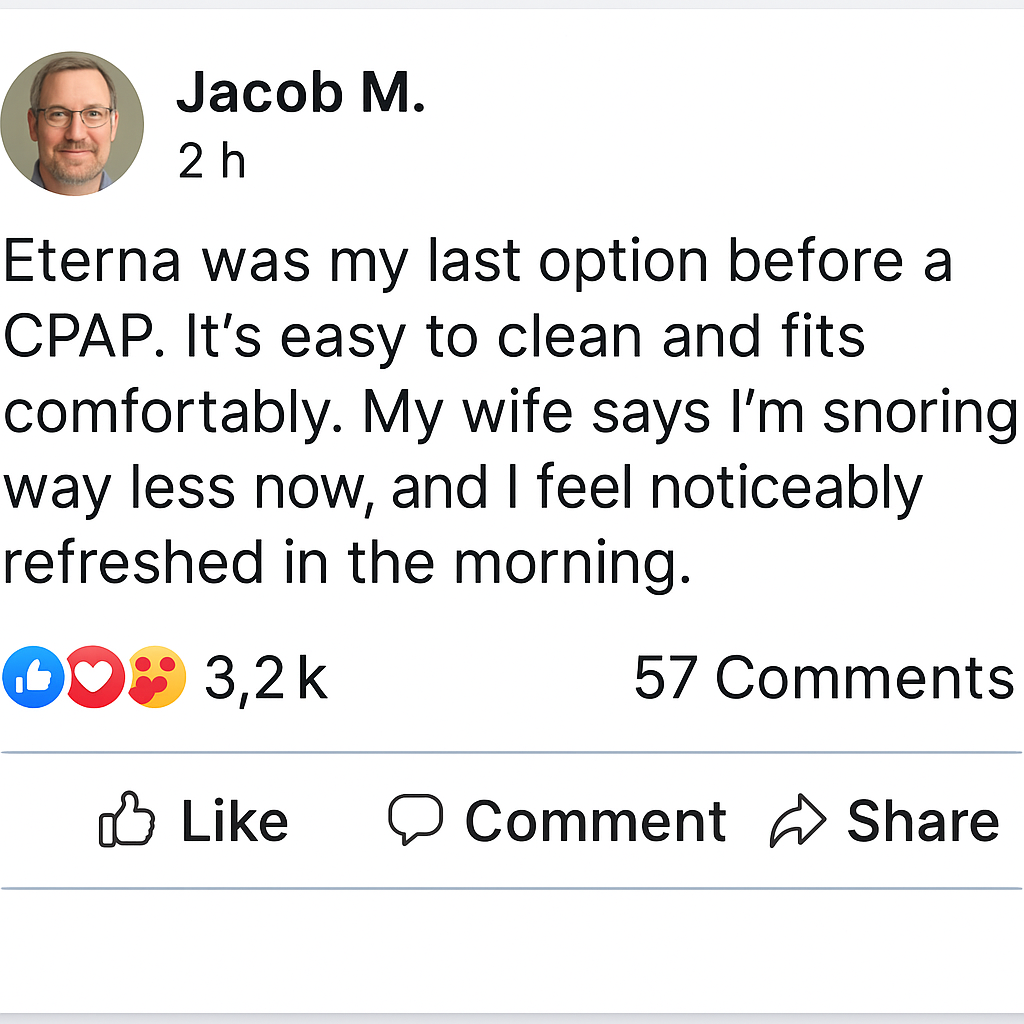This screenshot has width=1024, height=1024.
Task: Click the speech bubble Comment icon
Action: (415, 821)
